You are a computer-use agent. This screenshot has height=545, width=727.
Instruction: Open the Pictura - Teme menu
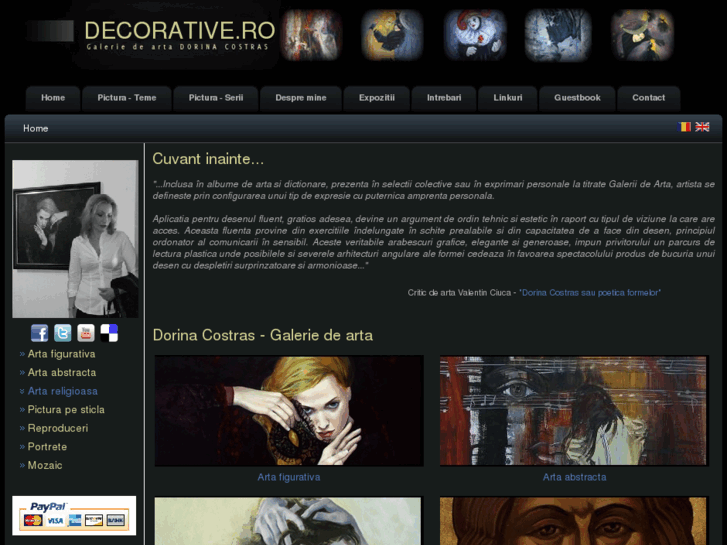(127, 98)
